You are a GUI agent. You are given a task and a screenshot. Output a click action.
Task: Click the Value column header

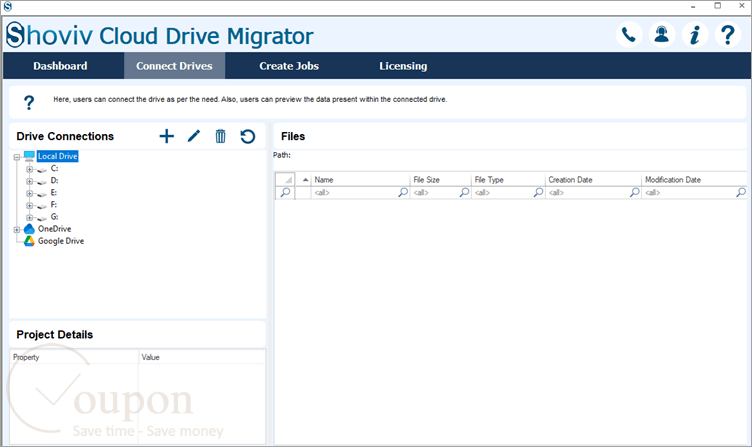[x=202, y=357]
